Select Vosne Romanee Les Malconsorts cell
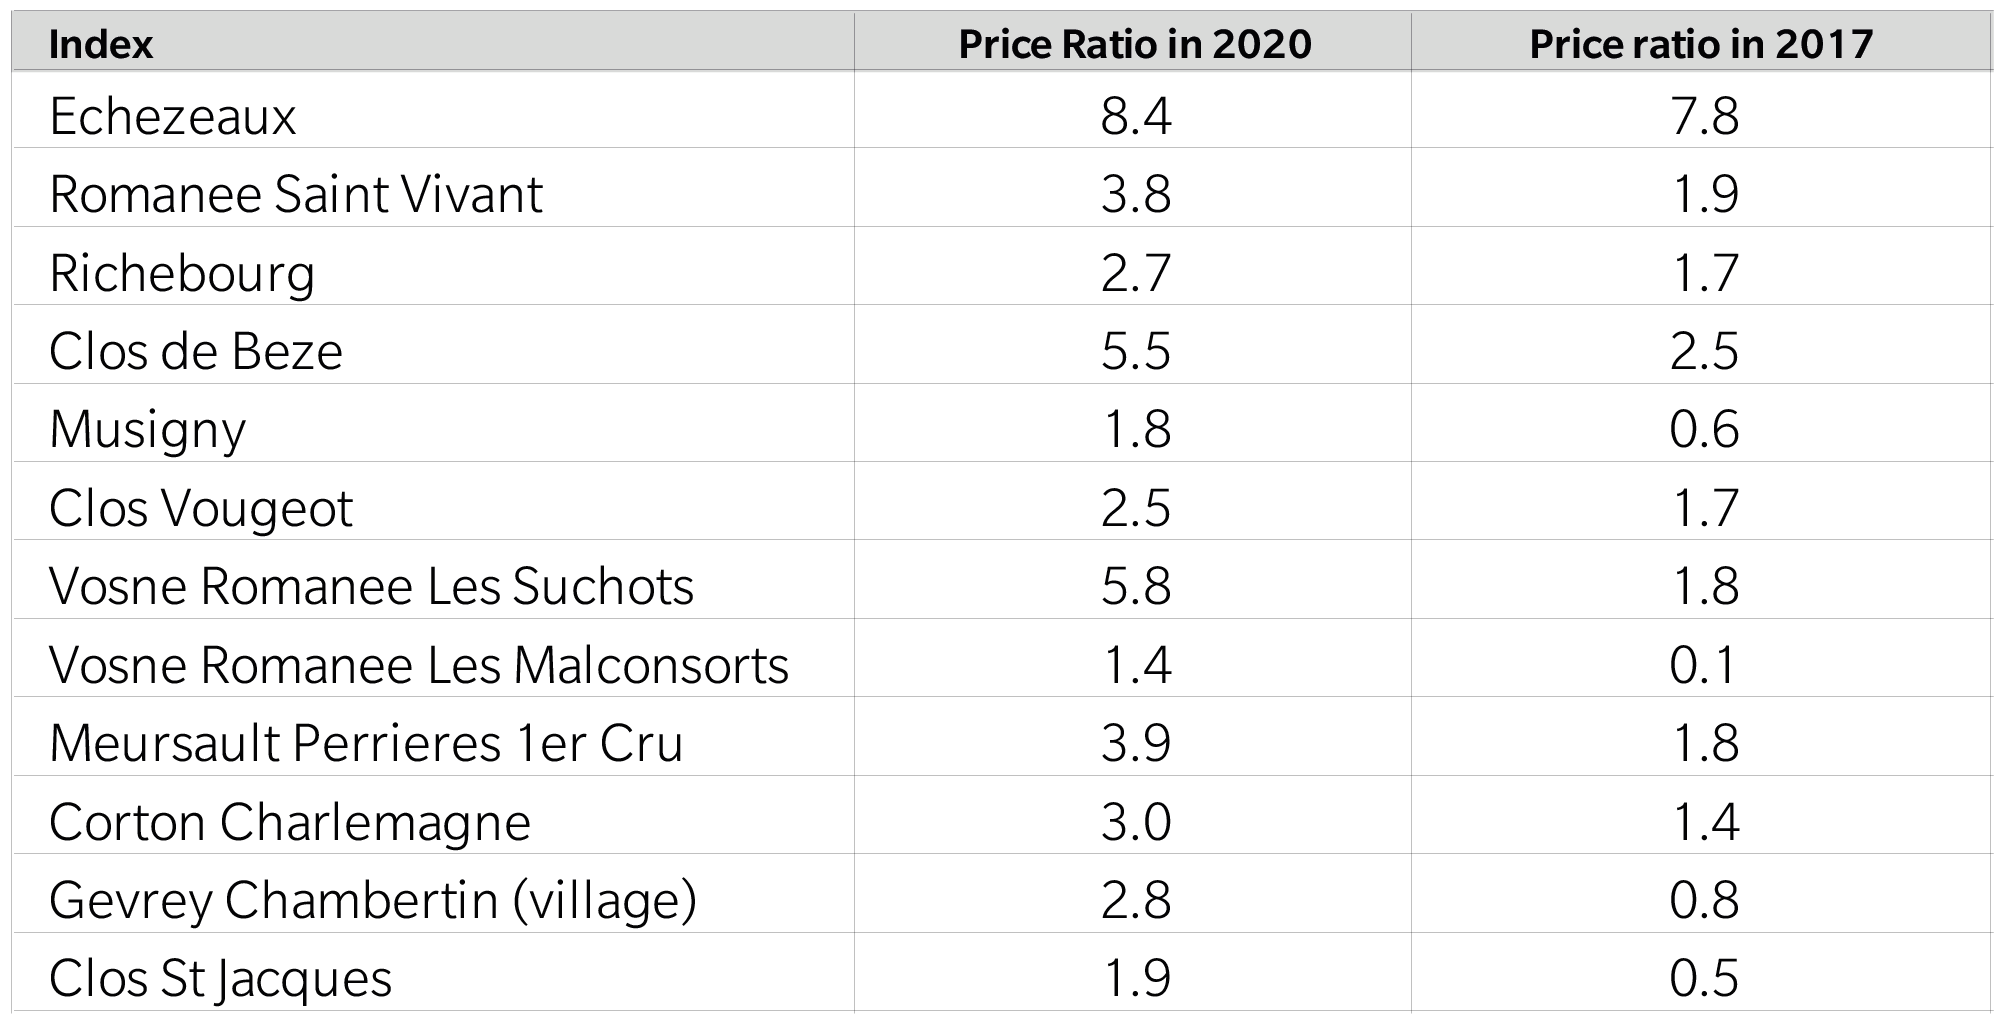The image size is (2000, 1022). tap(419, 665)
